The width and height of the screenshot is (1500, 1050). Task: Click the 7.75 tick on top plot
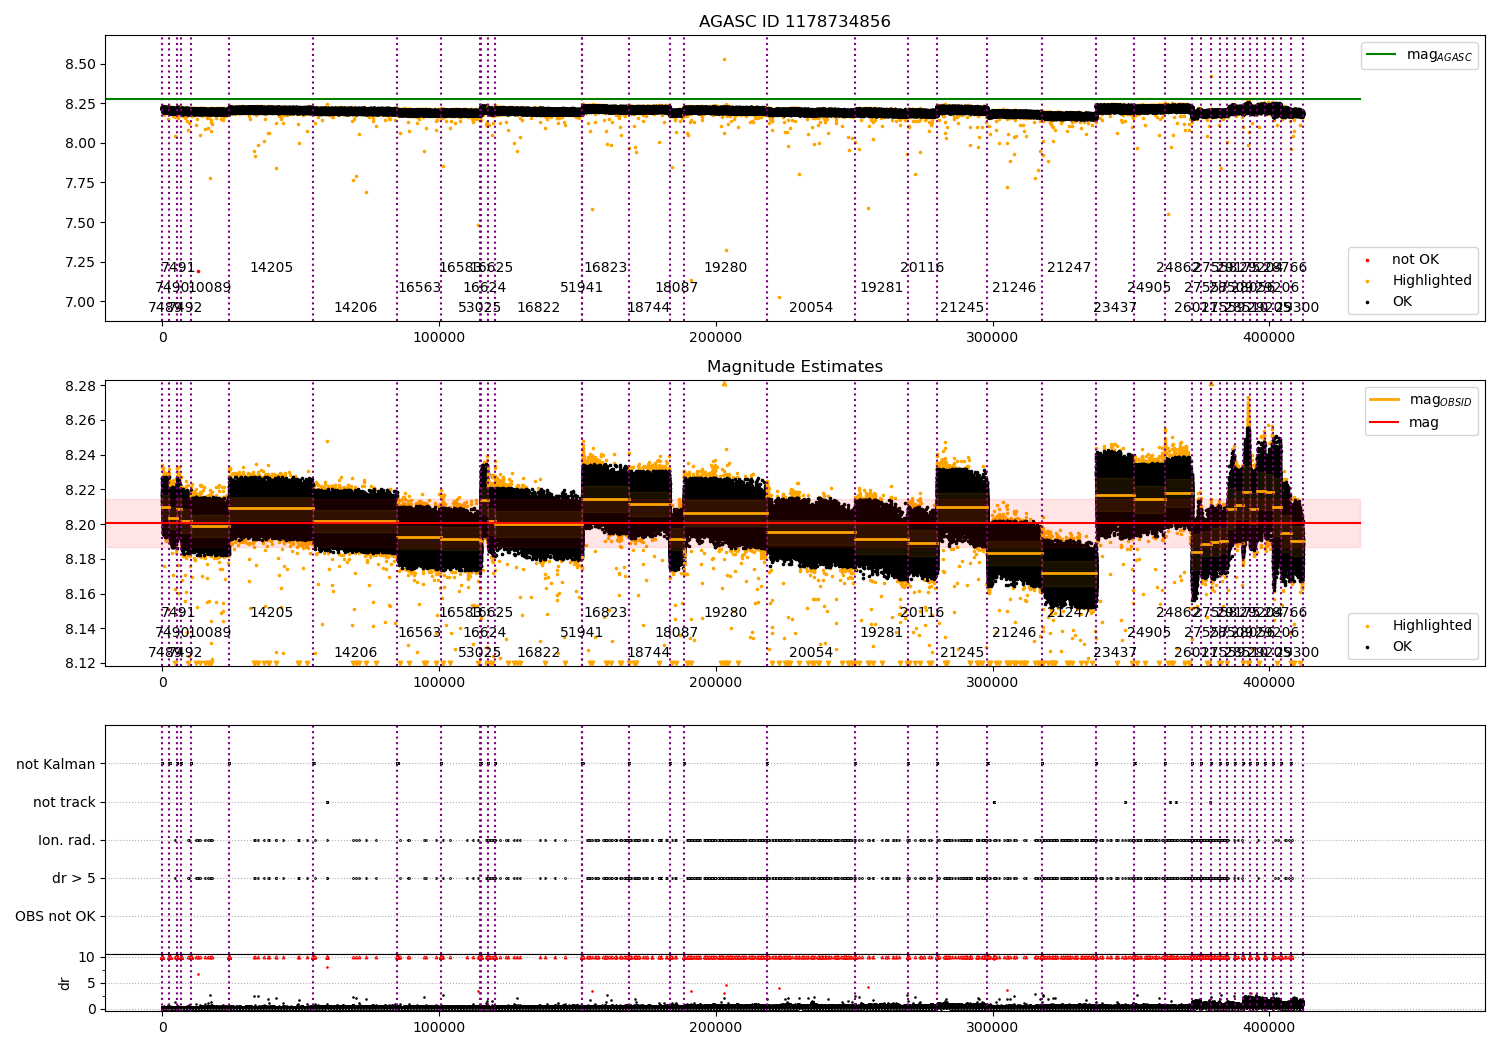coord(80,183)
